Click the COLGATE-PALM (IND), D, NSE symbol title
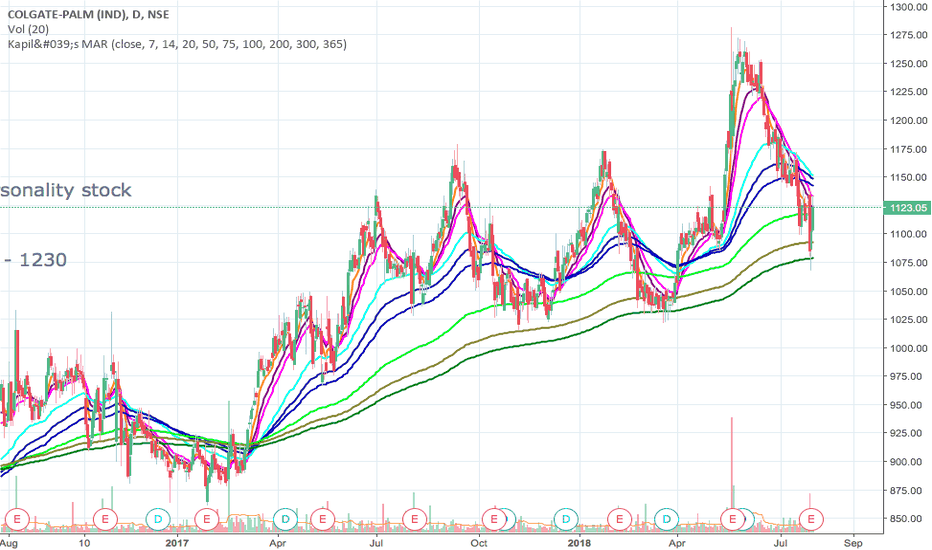Image resolution: width=932 pixels, height=550 pixels. 88,14
